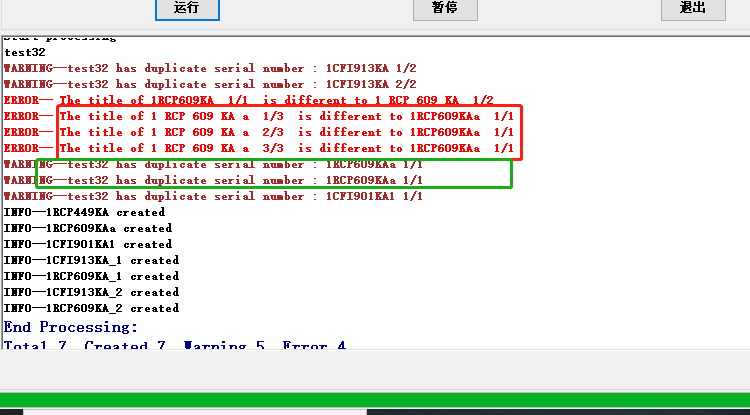The width and height of the screenshot is (750, 415).
Task: Select warning line for serial 1CFI901KA1 1/1
Action: (x=210, y=196)
